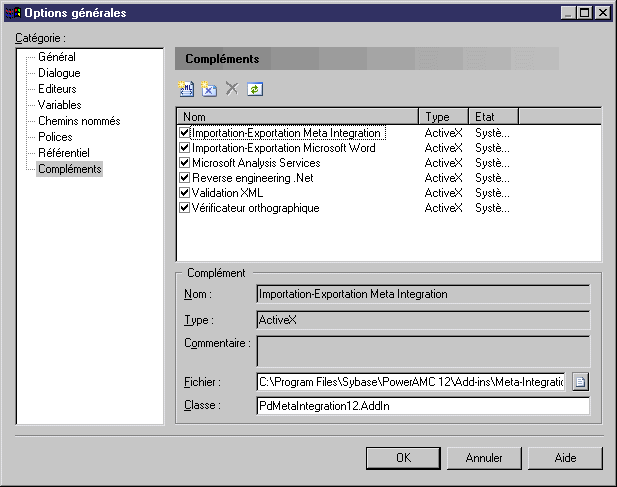Uncheck Importation-Exportation Meta Integration checkbox

pos(184,133)
